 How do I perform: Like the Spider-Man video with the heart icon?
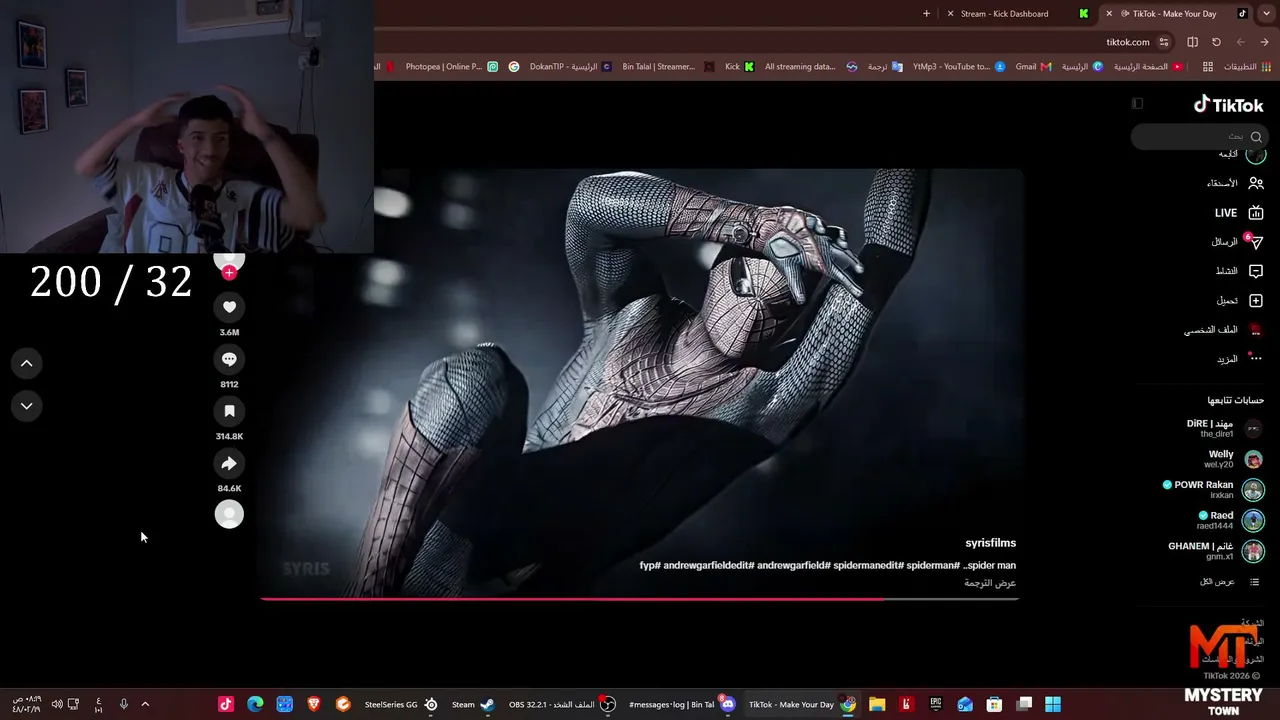coord(229,307)
